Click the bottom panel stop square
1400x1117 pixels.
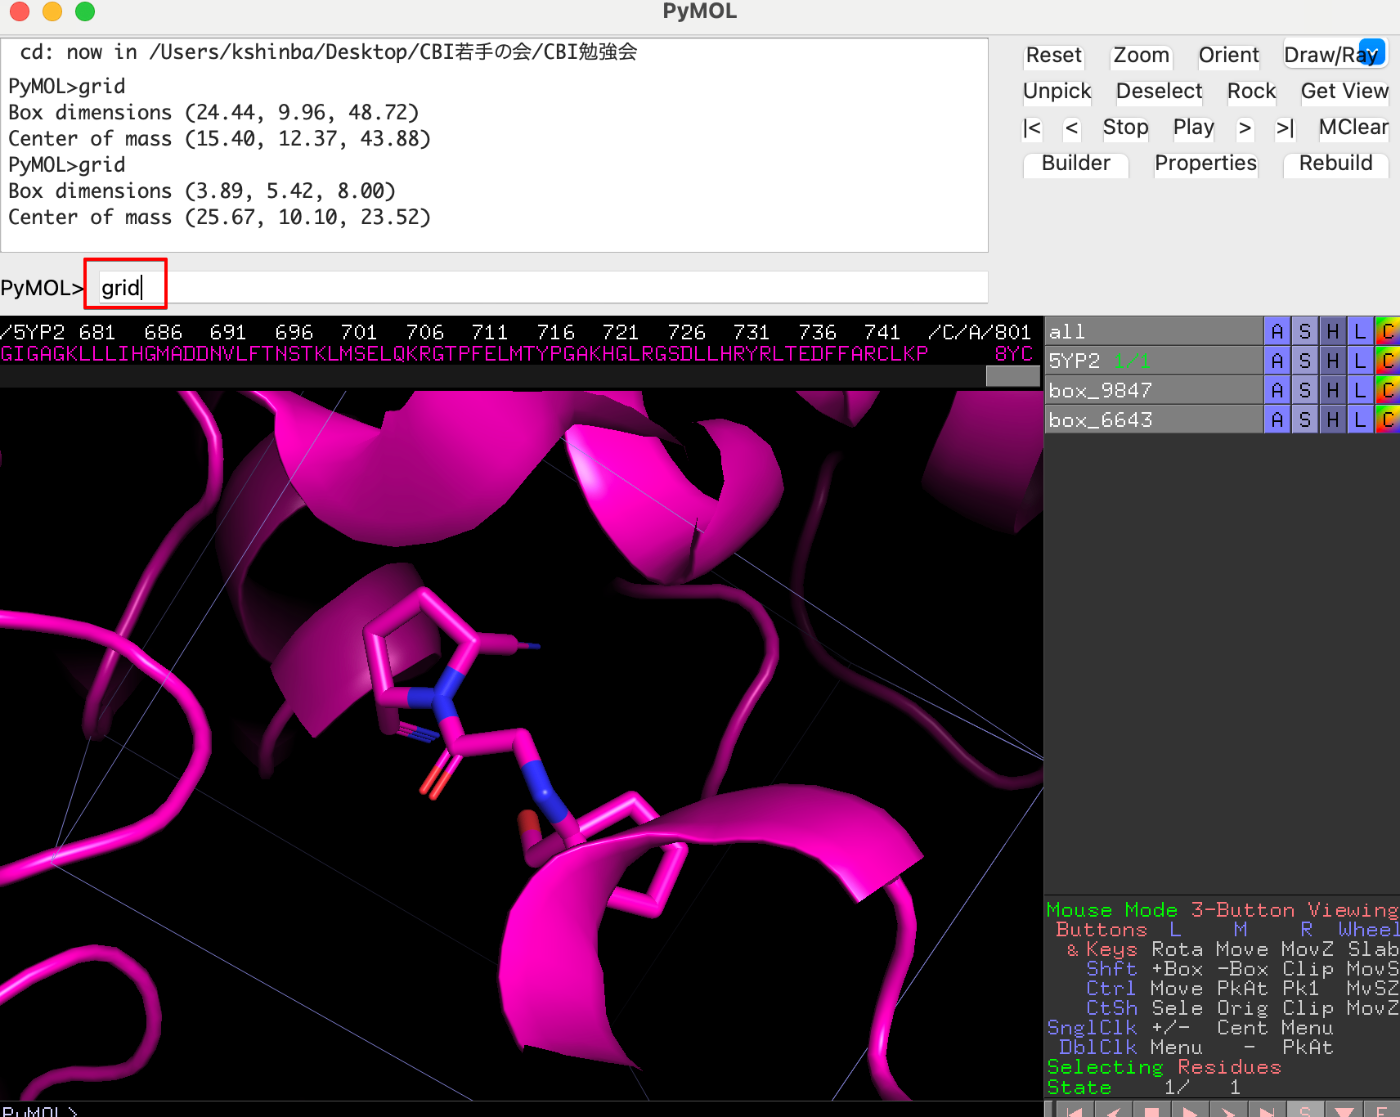point(1152,1111)
